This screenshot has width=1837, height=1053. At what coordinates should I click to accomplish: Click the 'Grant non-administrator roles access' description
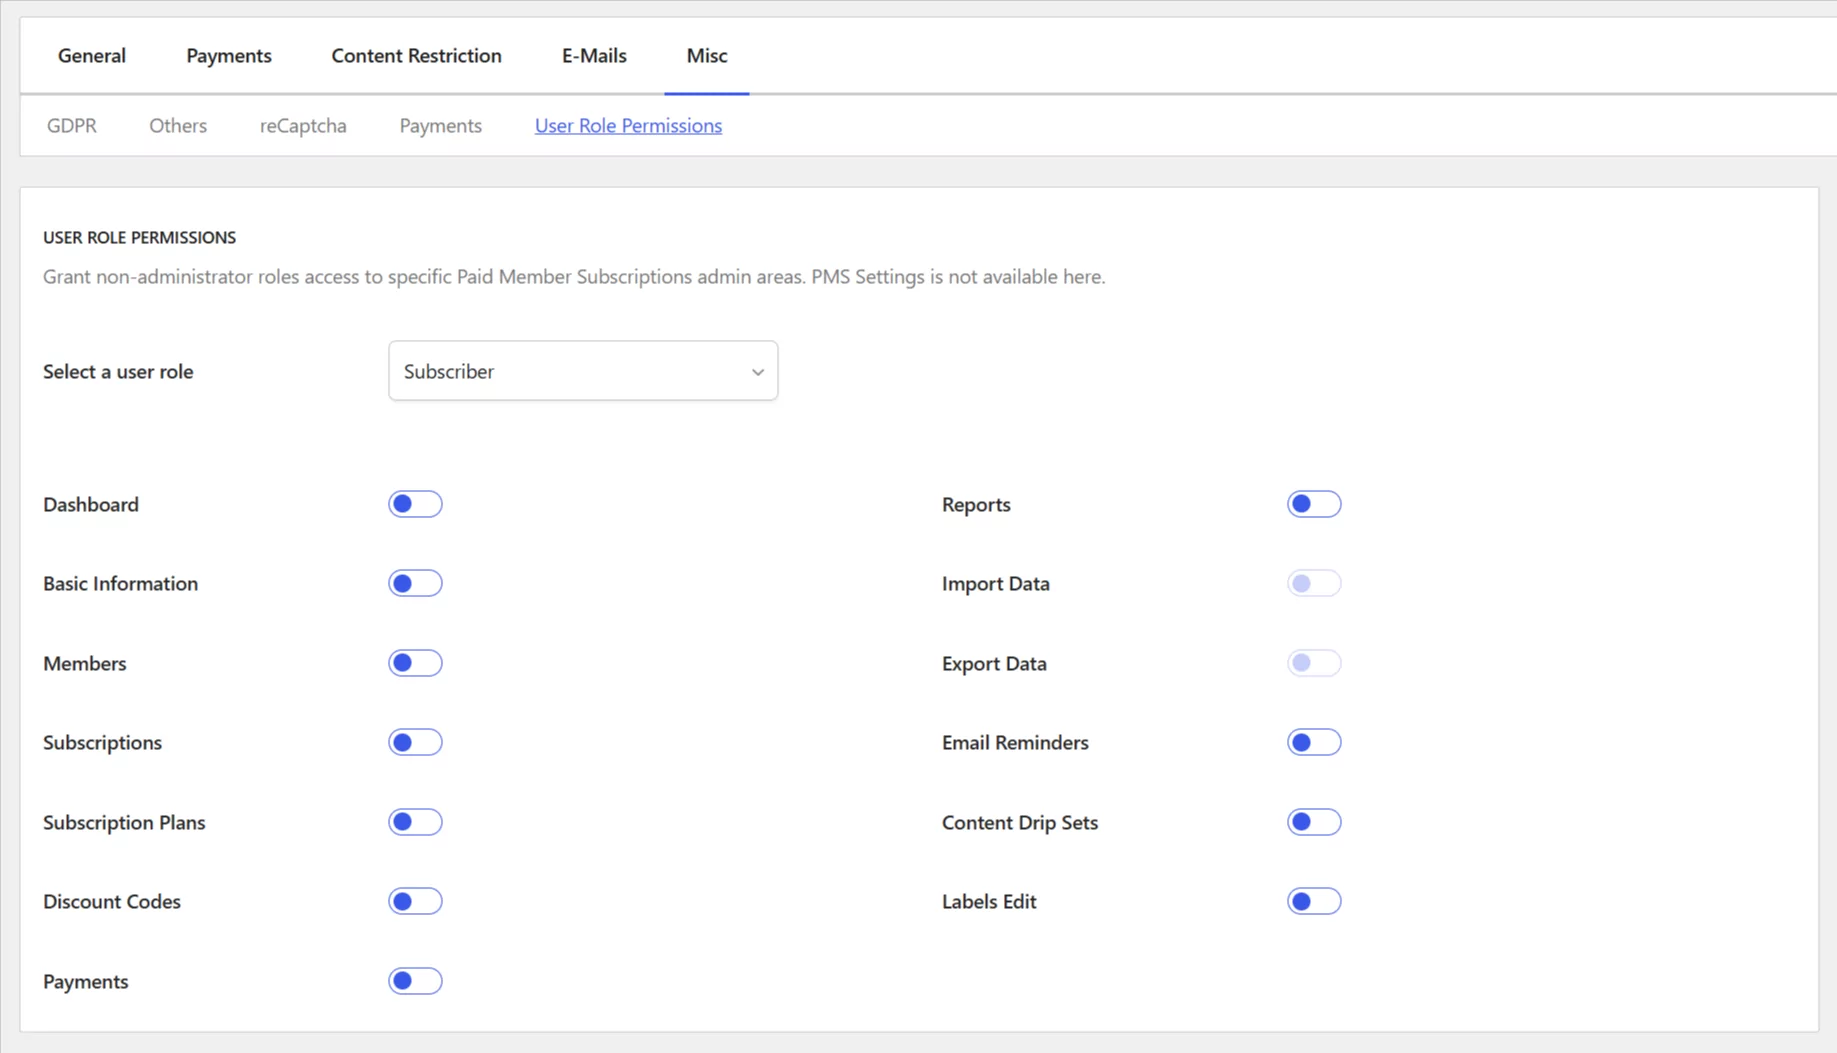point(574,276)
